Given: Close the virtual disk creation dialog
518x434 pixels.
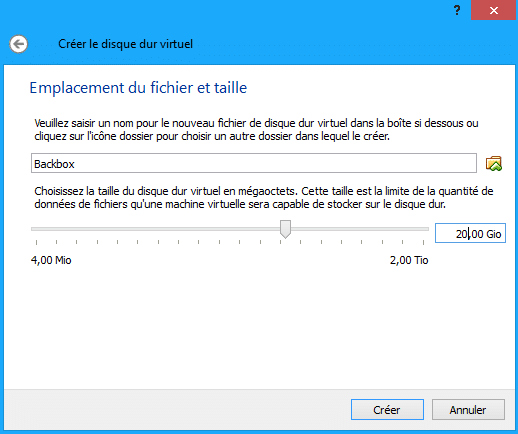Looking at the screenshot, I should pyautogui.click(x=493, y=10).
